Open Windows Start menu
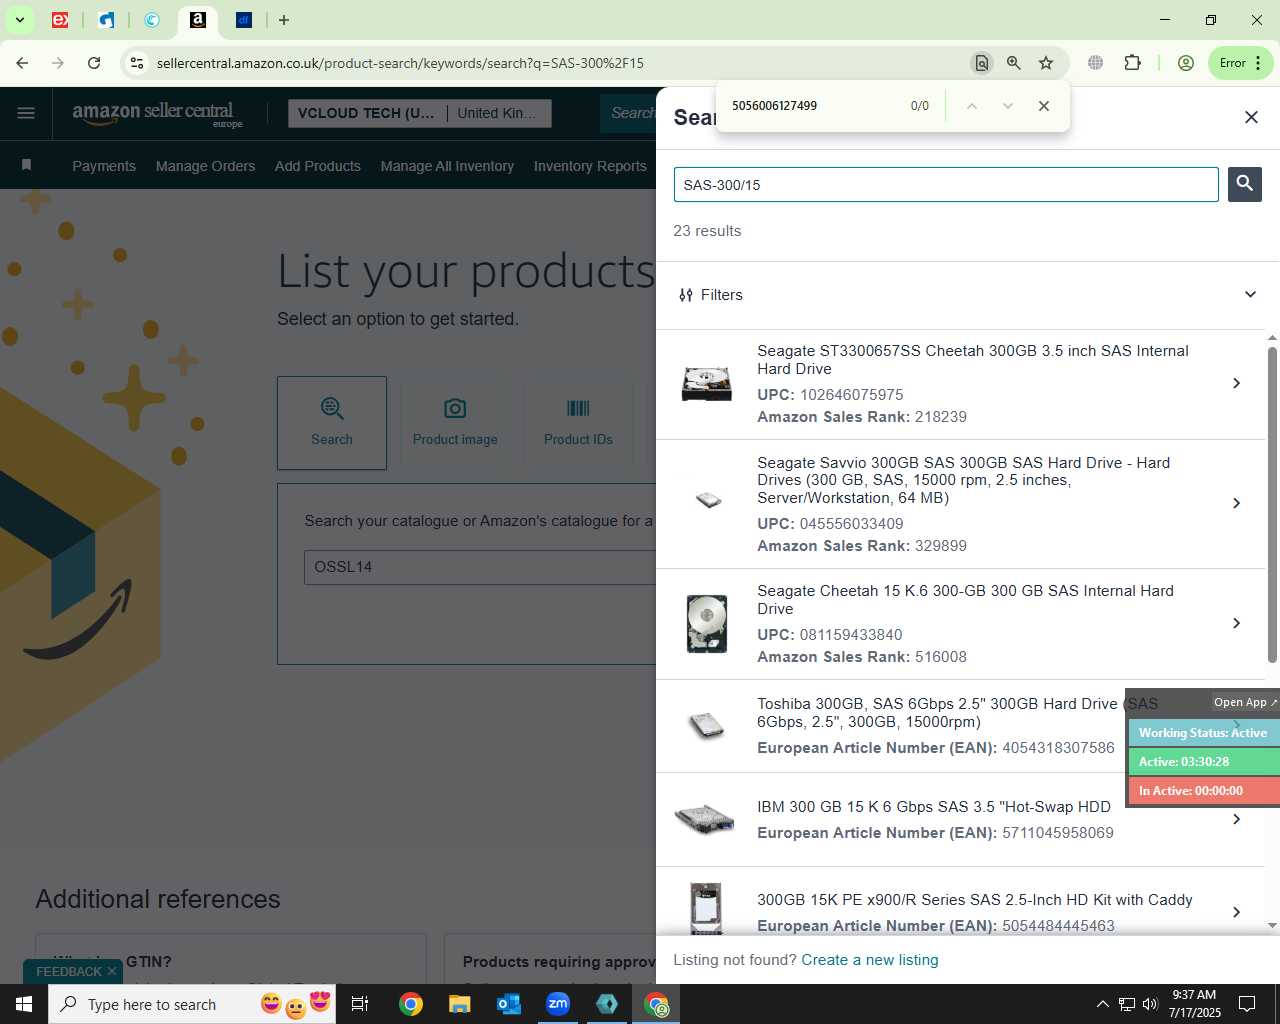The width and height of the screenshot is (1280, 1024). coord(24,1004)
